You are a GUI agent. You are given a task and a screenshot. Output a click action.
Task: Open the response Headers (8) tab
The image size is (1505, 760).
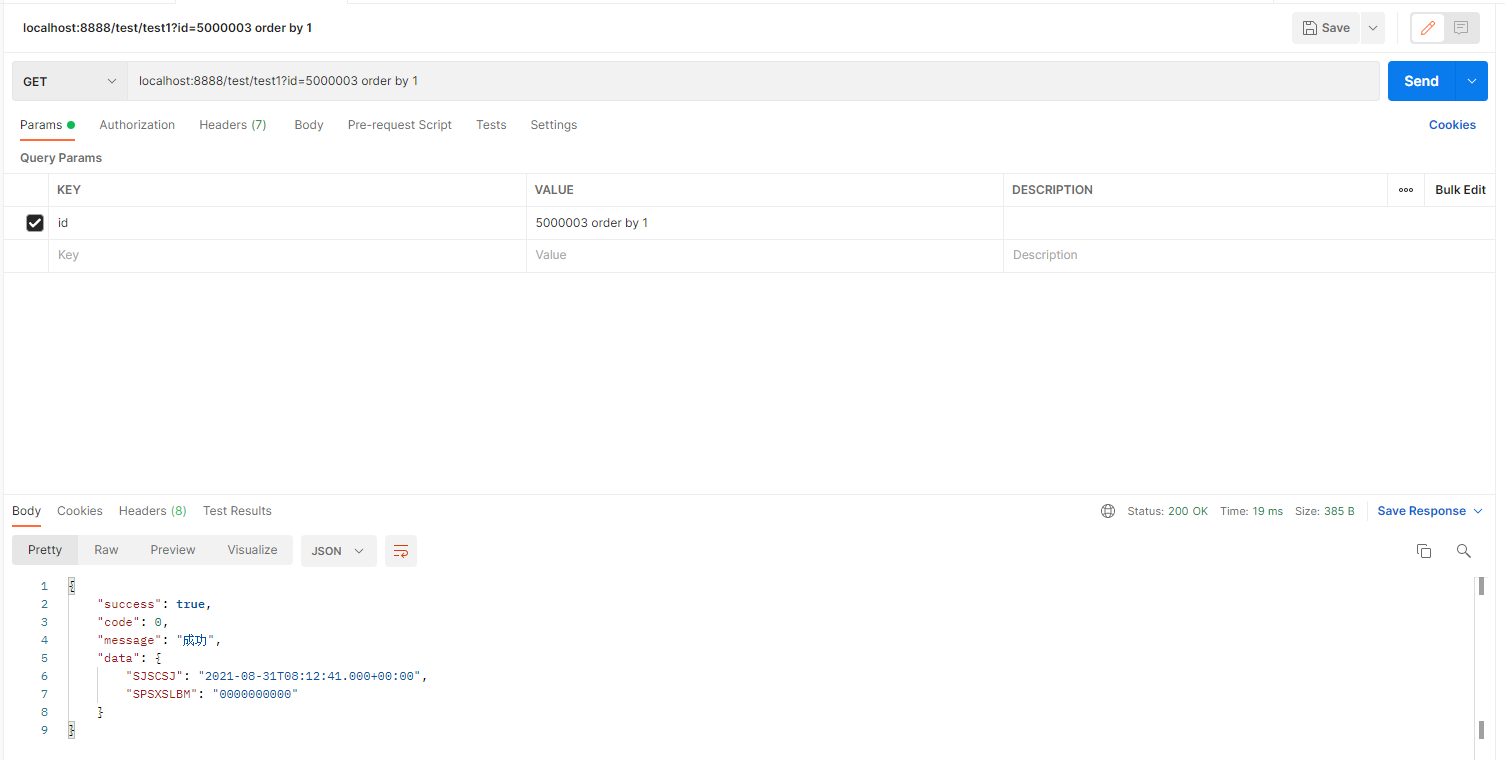[153, 511]
